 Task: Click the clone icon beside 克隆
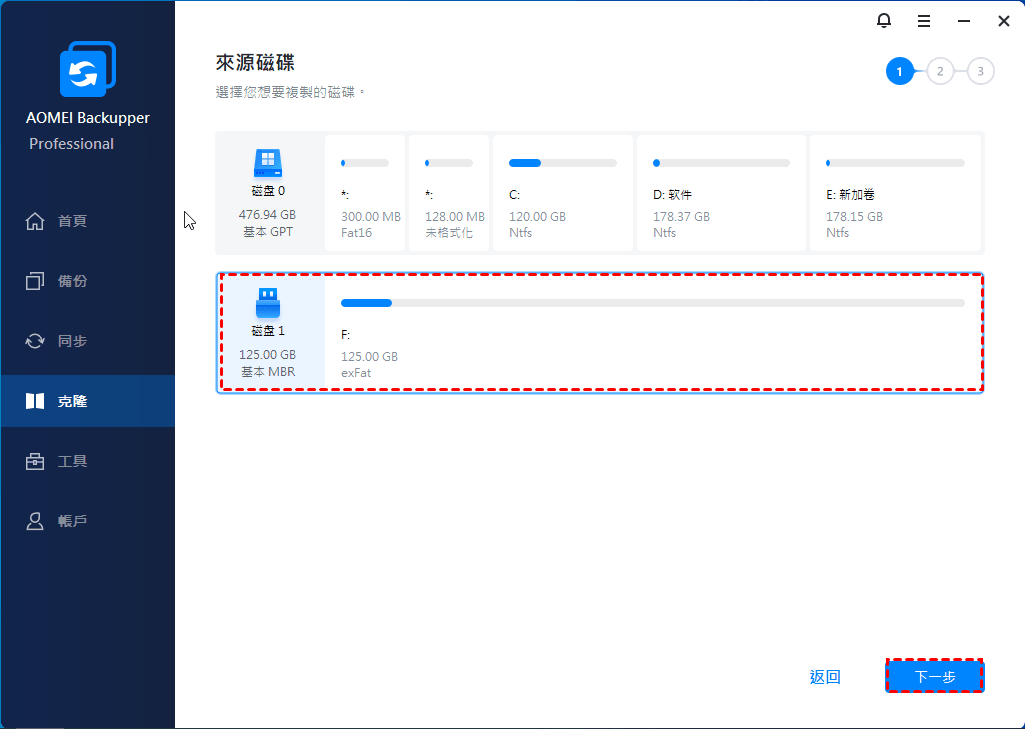[x=35, y=401]
